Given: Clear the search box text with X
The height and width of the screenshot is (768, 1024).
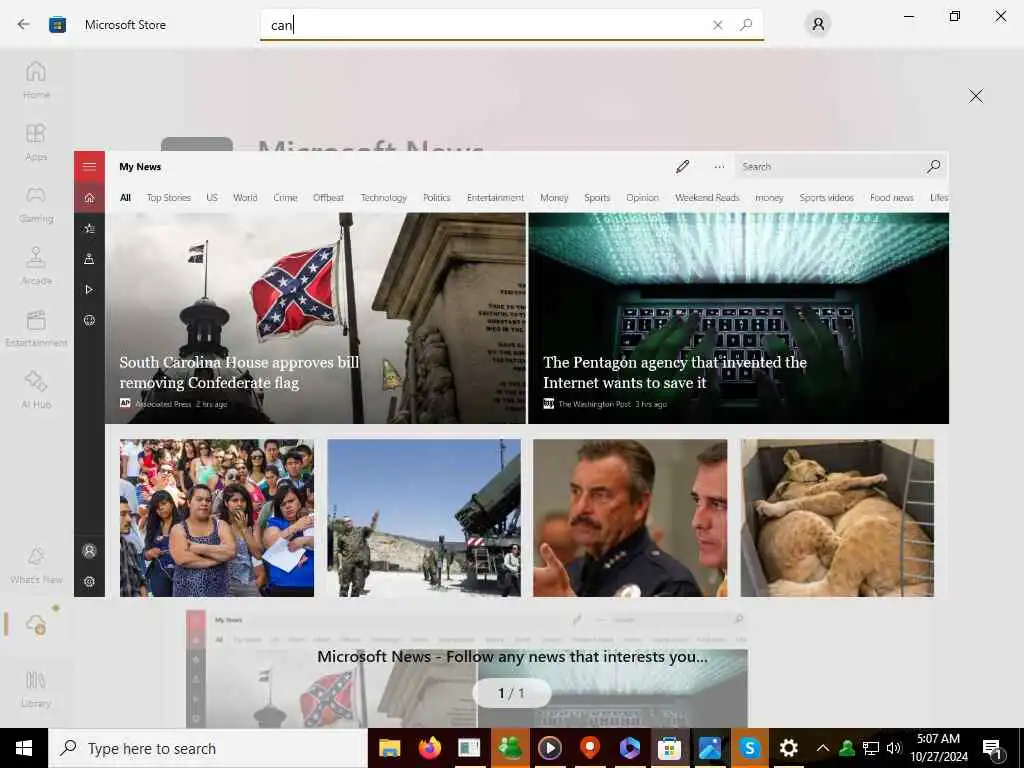Looking at the screenshot, I should 718,25.
